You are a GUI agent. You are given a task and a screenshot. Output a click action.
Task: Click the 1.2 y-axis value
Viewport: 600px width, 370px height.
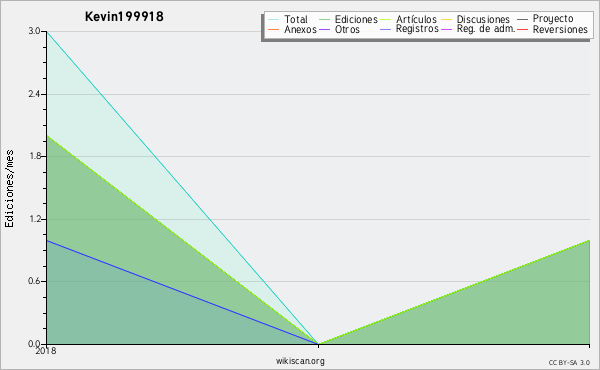tap(34, 219)
